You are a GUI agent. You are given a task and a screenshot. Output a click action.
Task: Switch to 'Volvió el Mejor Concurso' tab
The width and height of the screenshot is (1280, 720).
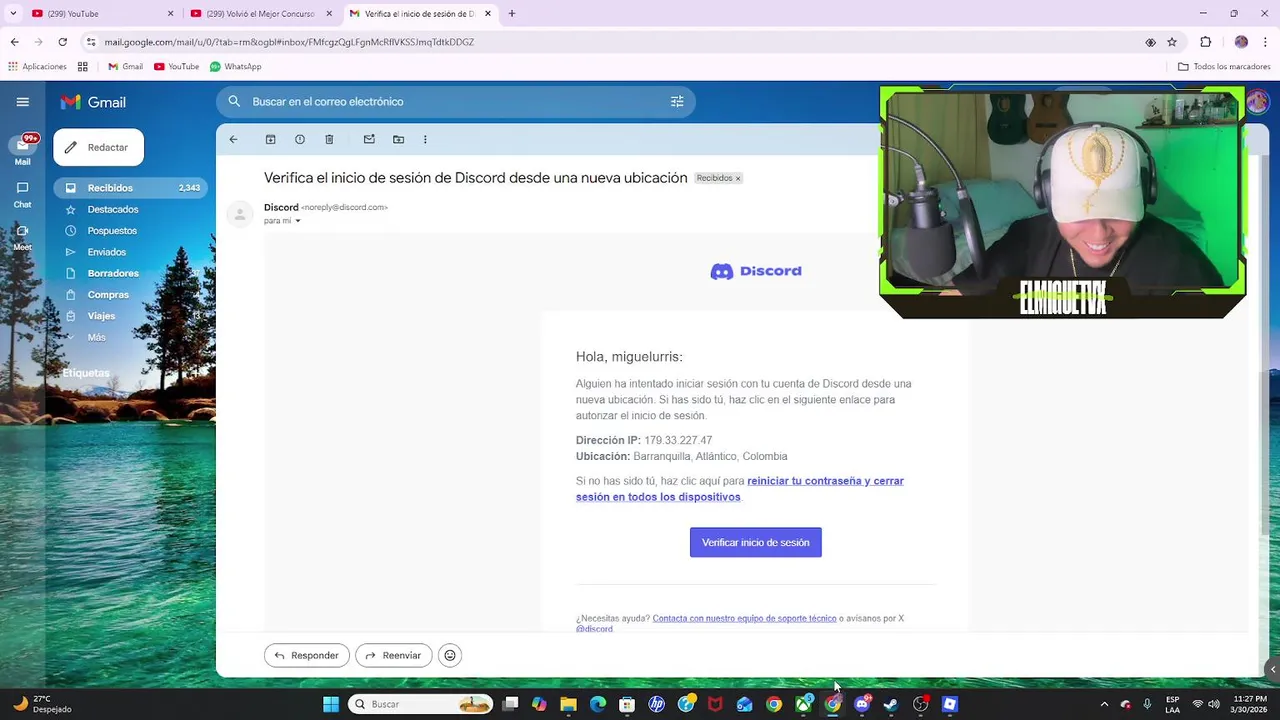pos(260,14)
